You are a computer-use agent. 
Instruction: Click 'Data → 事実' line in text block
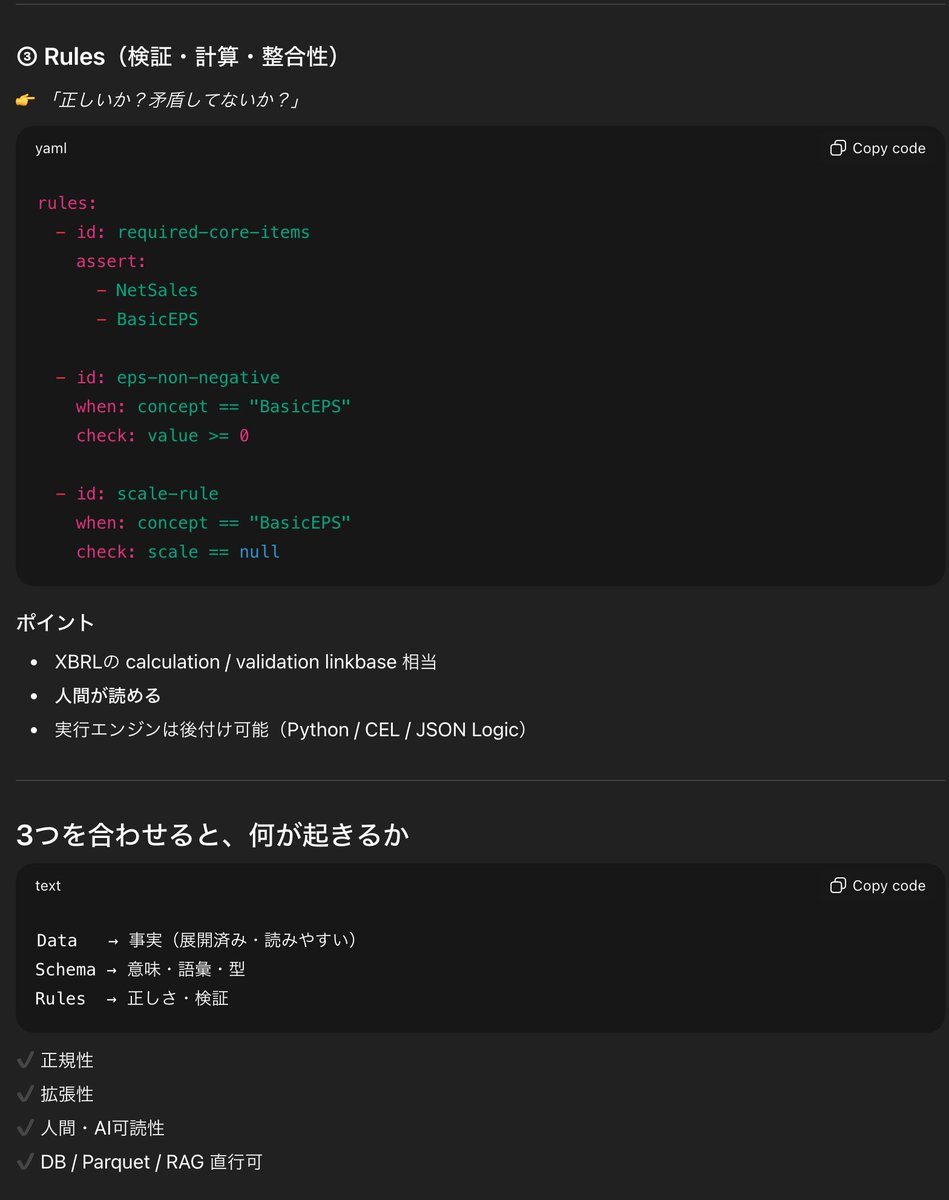pyautogui.click(x=197, y=940)
